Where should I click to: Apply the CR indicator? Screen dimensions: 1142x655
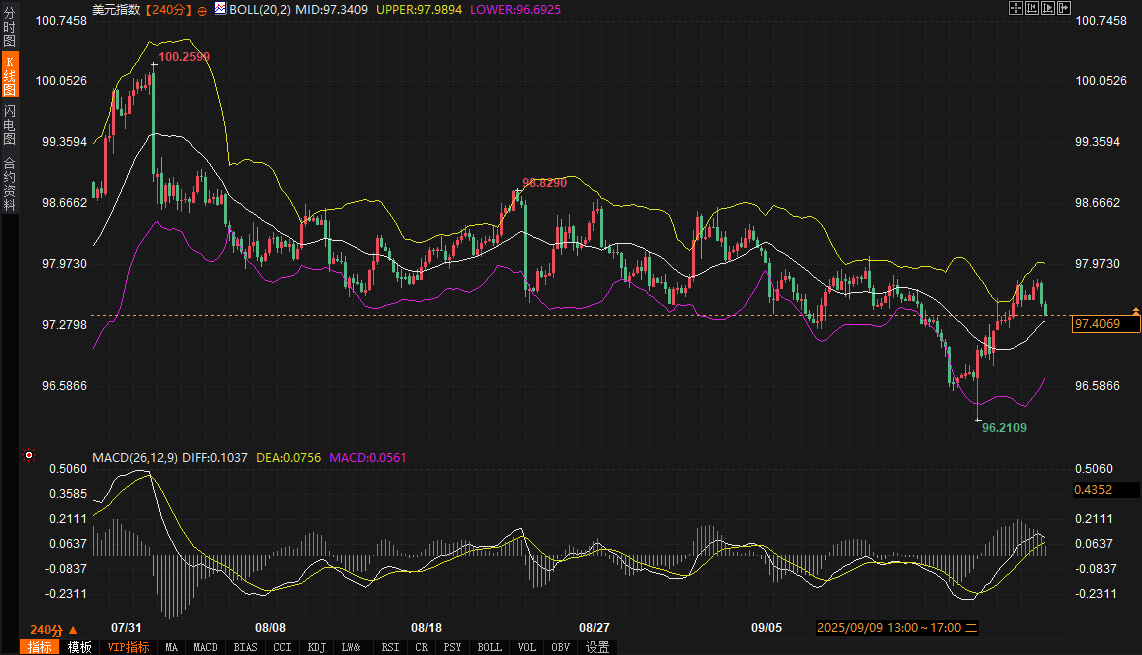[422, 647]
